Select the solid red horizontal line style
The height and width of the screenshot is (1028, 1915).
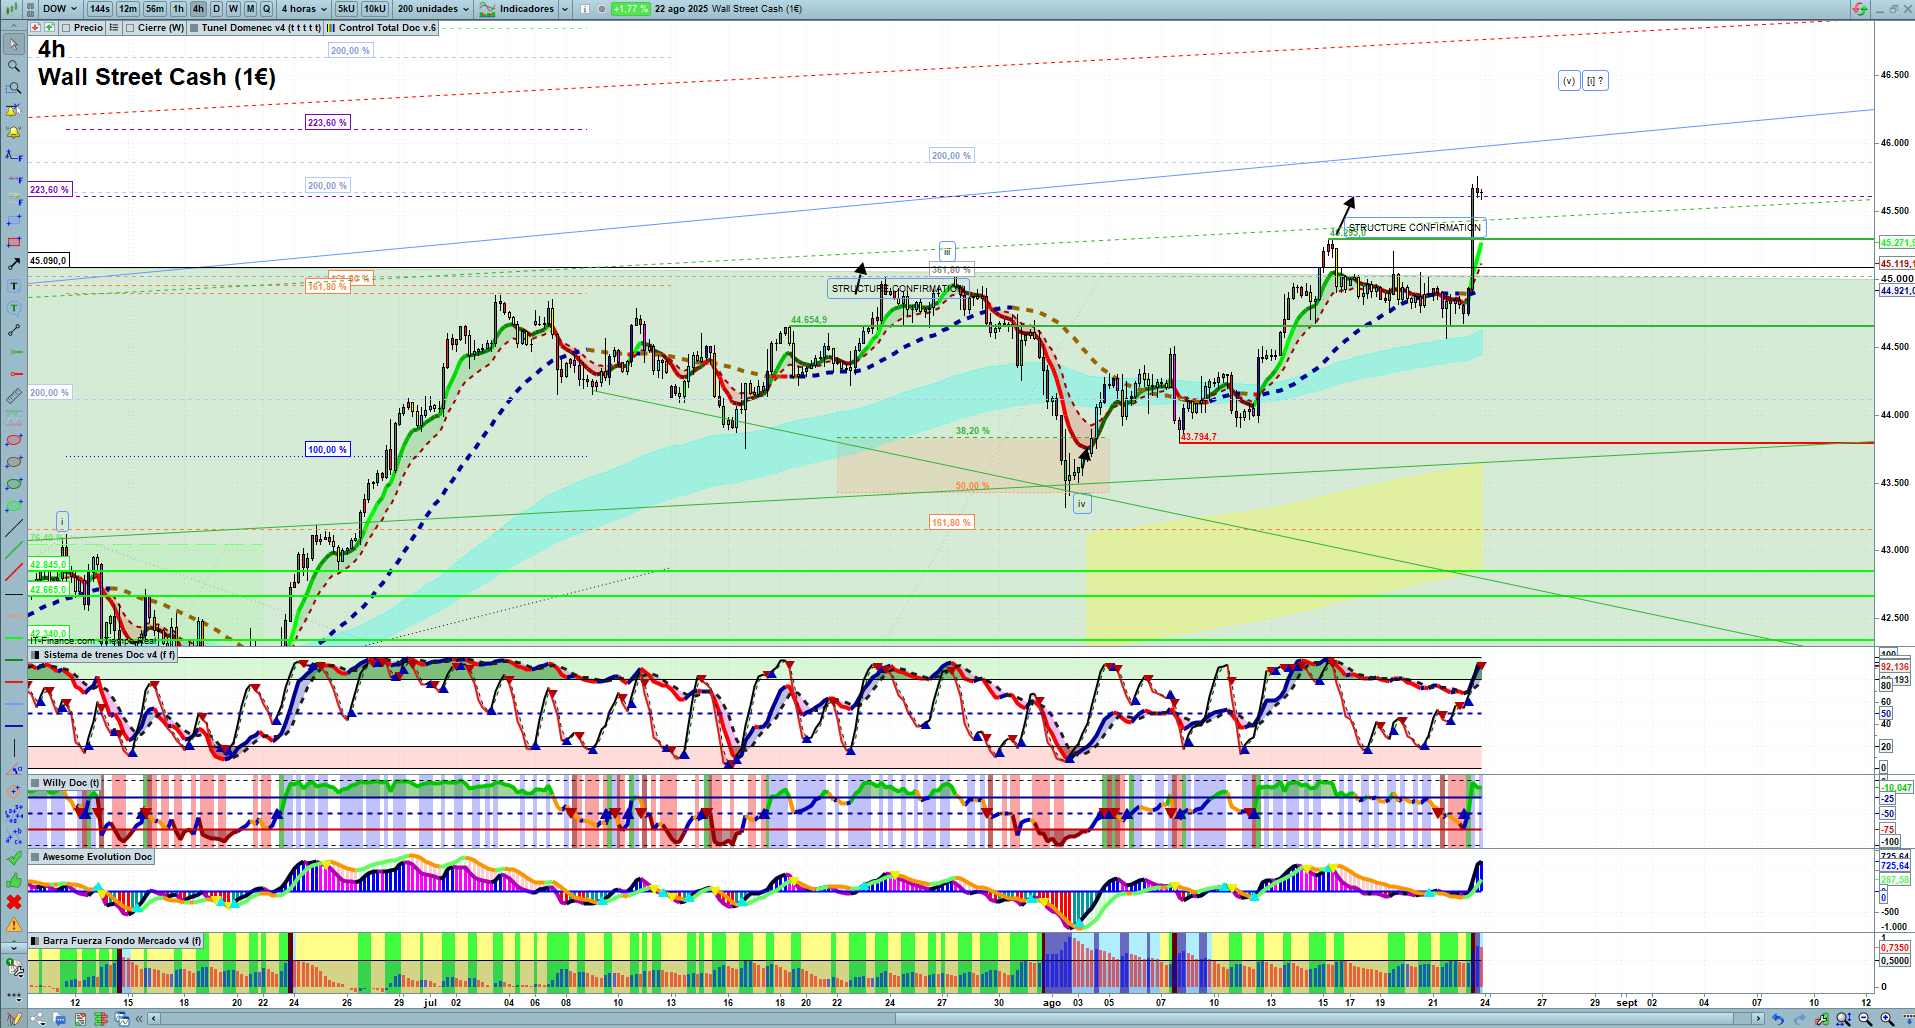click(x=14, y=682)
